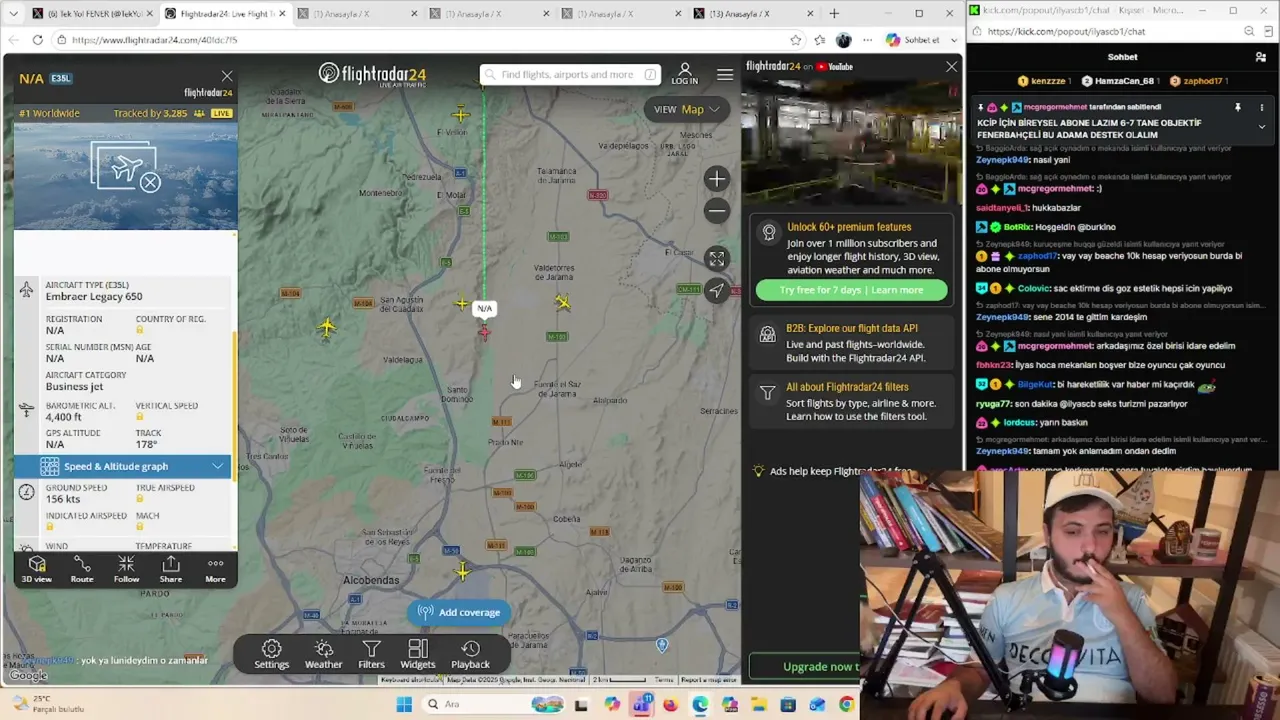Expand the Copilot Sohbet et dropdown
Screen dimensions: 1280x720
pos(954,40)
